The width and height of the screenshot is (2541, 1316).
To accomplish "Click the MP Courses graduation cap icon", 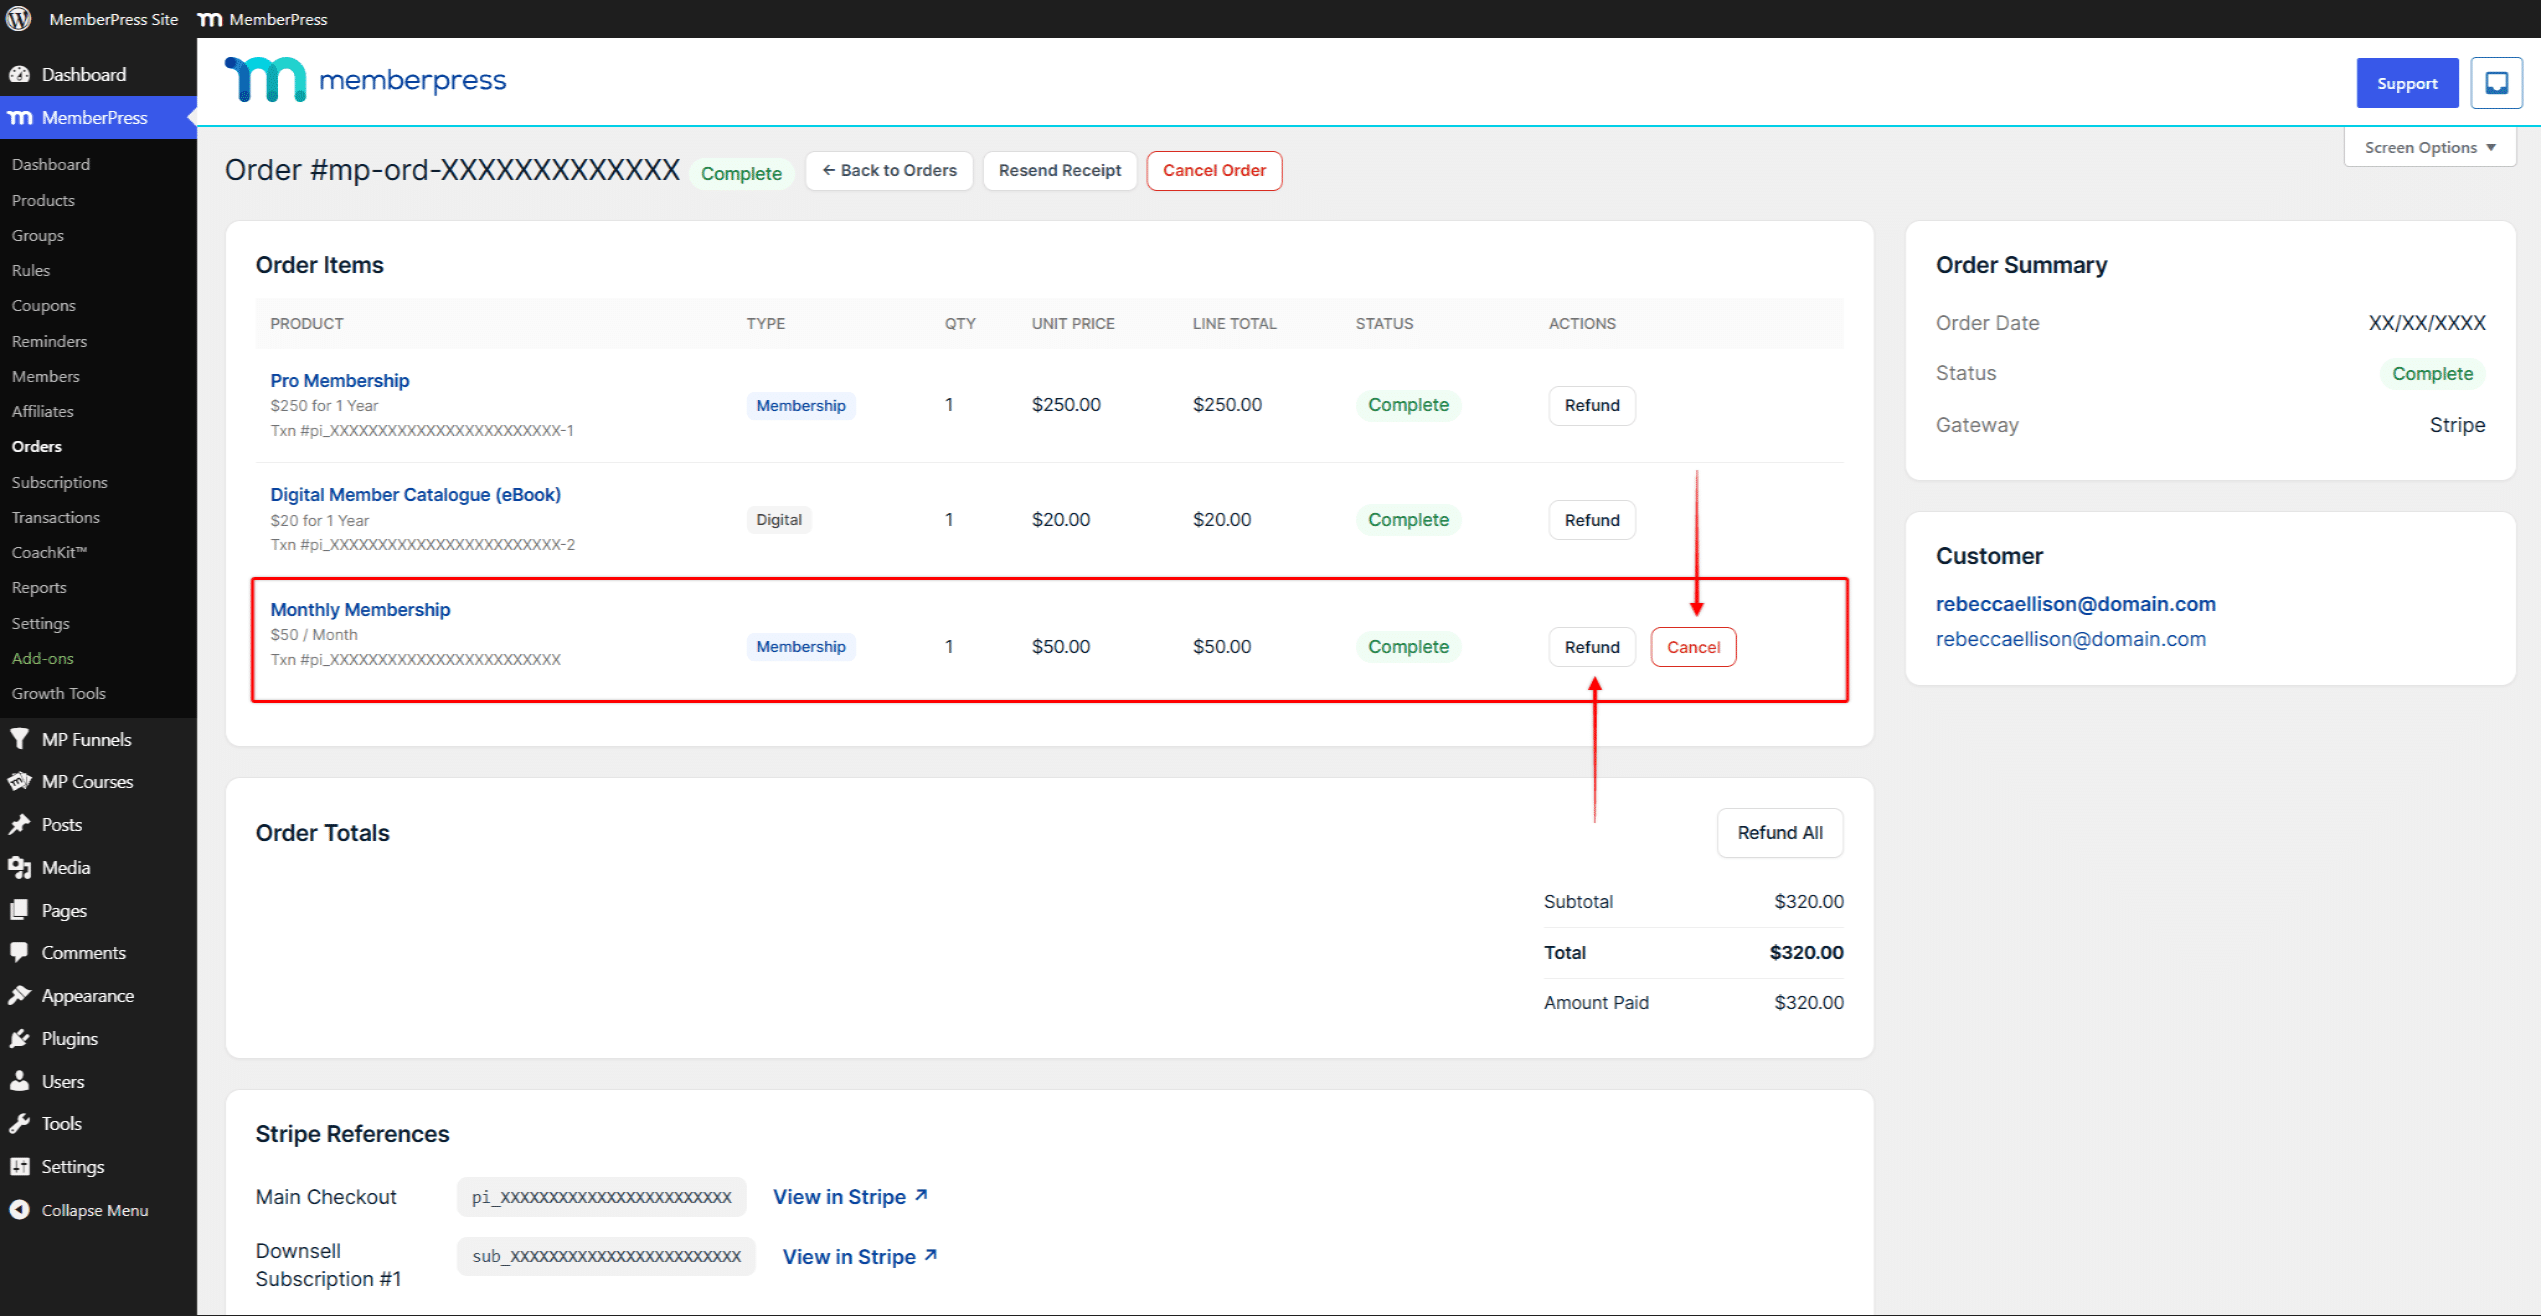I will 19,781.
